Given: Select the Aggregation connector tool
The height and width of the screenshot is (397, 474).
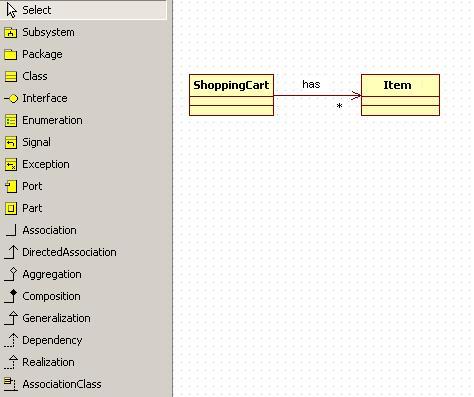Looking at the screenshot, I should click(11, 274).
